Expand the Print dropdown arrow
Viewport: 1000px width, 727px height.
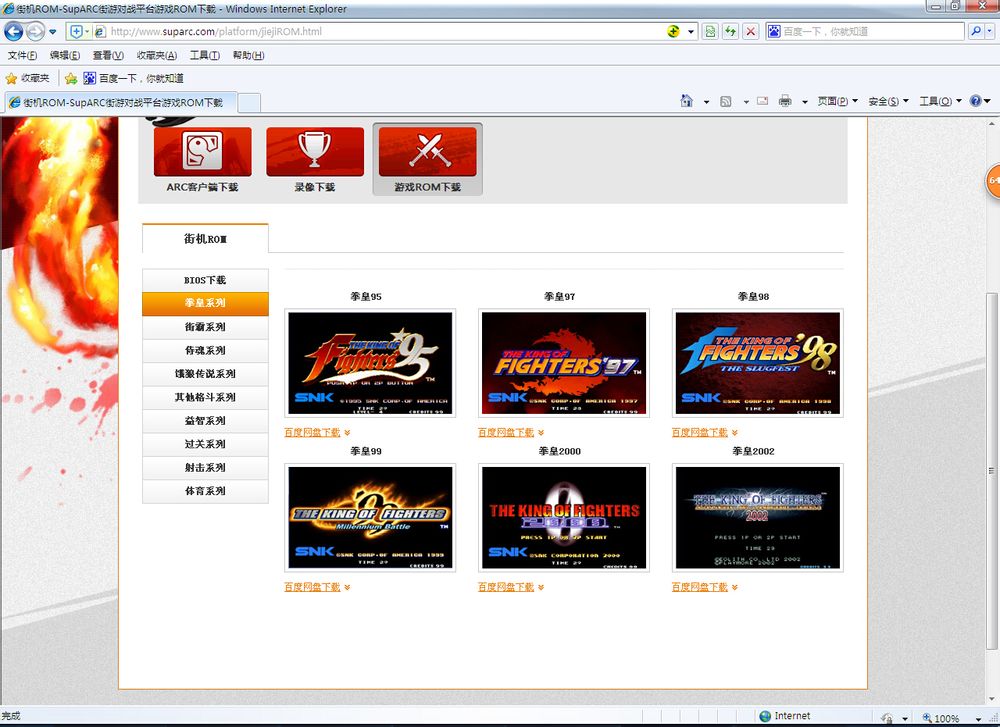pos(805,101)
